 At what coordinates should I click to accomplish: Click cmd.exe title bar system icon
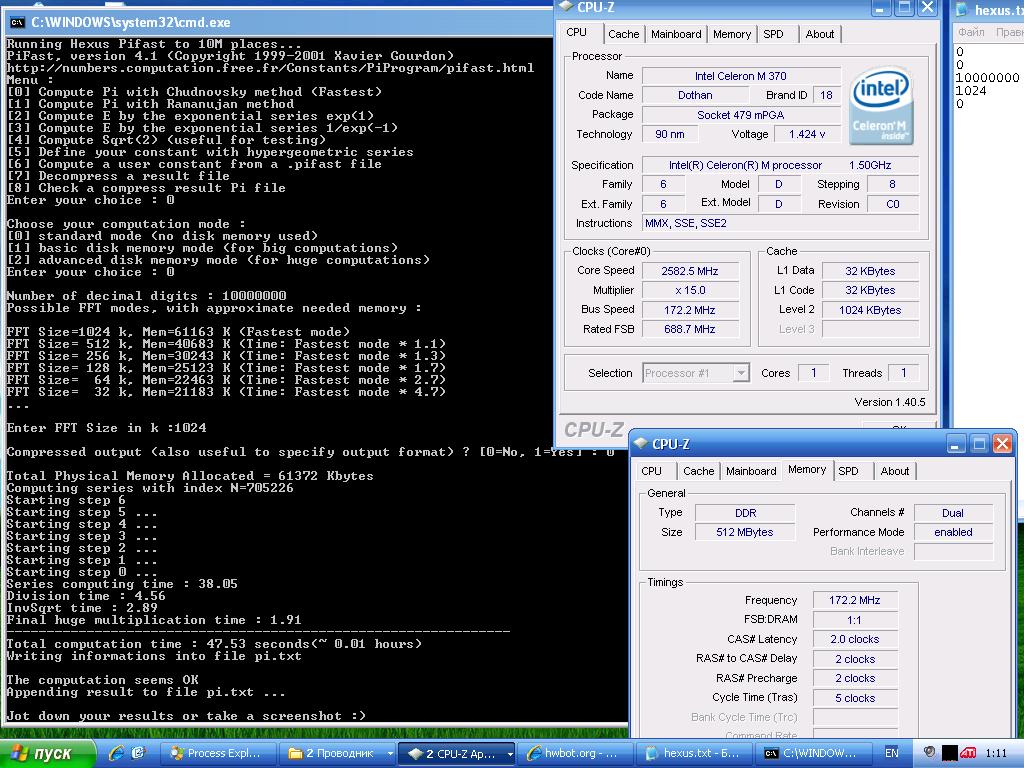[17, 22]
